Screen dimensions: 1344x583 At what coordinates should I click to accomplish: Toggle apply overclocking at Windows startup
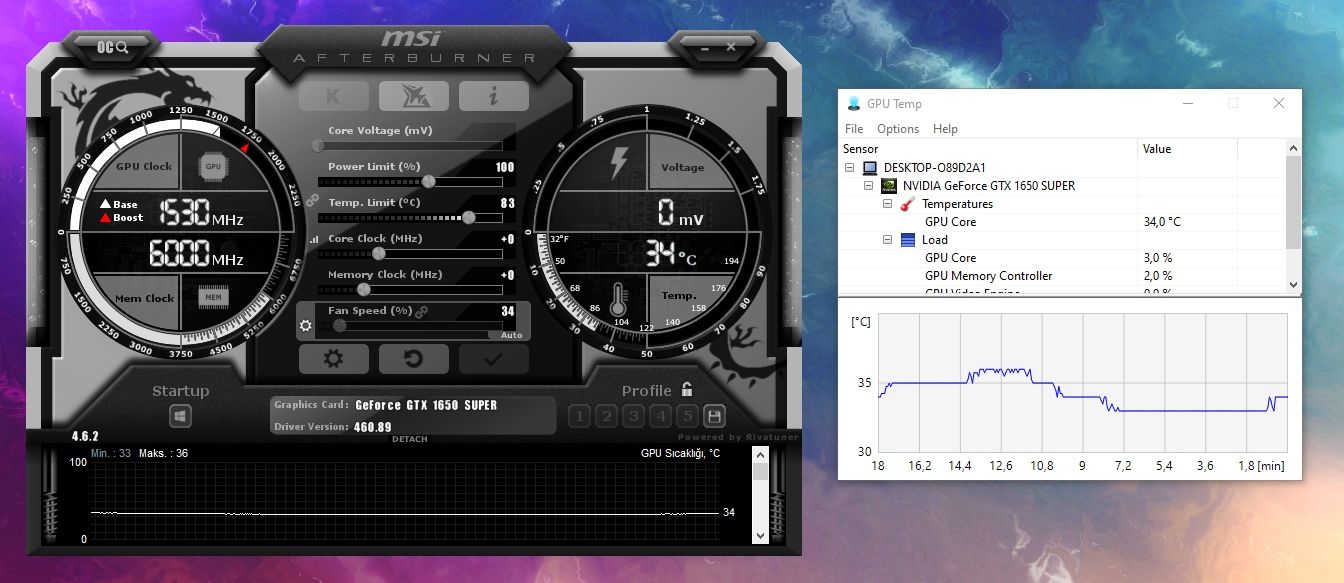181,415
